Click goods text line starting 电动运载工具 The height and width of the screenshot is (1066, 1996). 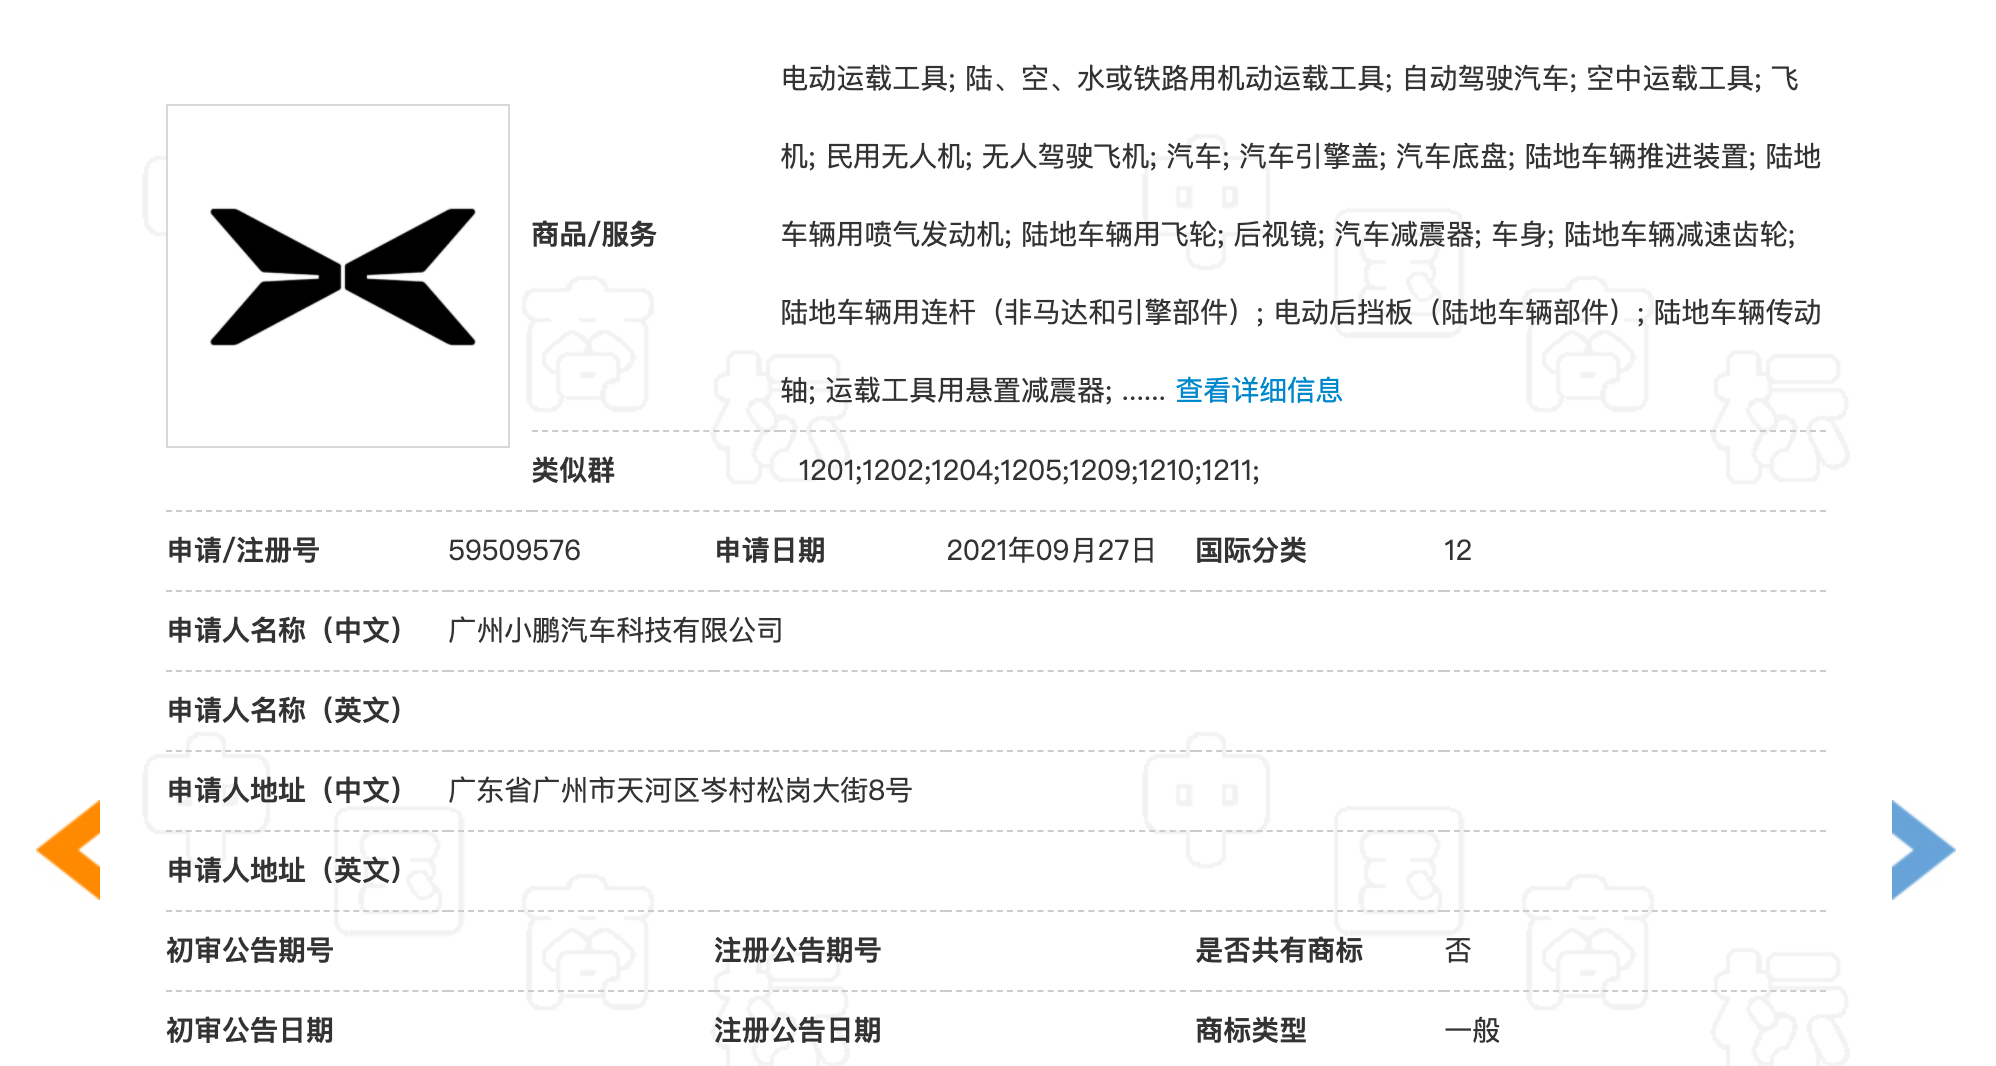(x=1290, y=78)
